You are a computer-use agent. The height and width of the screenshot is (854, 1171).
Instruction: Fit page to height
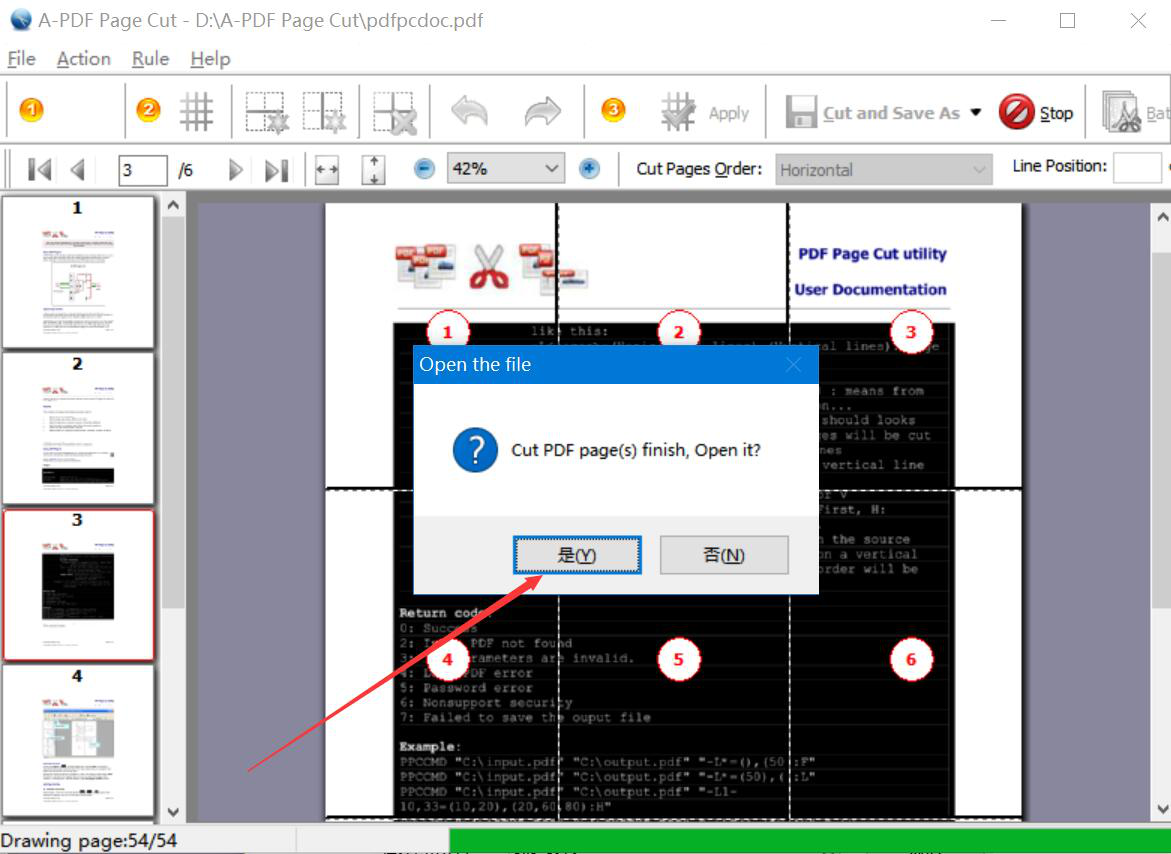pyautogui.click(x=373, y=169)
